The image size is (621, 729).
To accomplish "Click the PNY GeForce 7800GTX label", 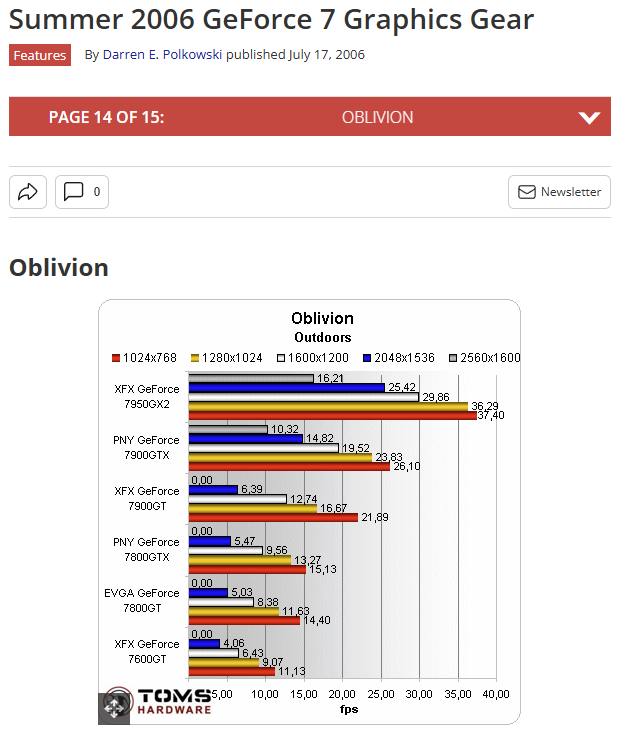I will coord(146,550).
